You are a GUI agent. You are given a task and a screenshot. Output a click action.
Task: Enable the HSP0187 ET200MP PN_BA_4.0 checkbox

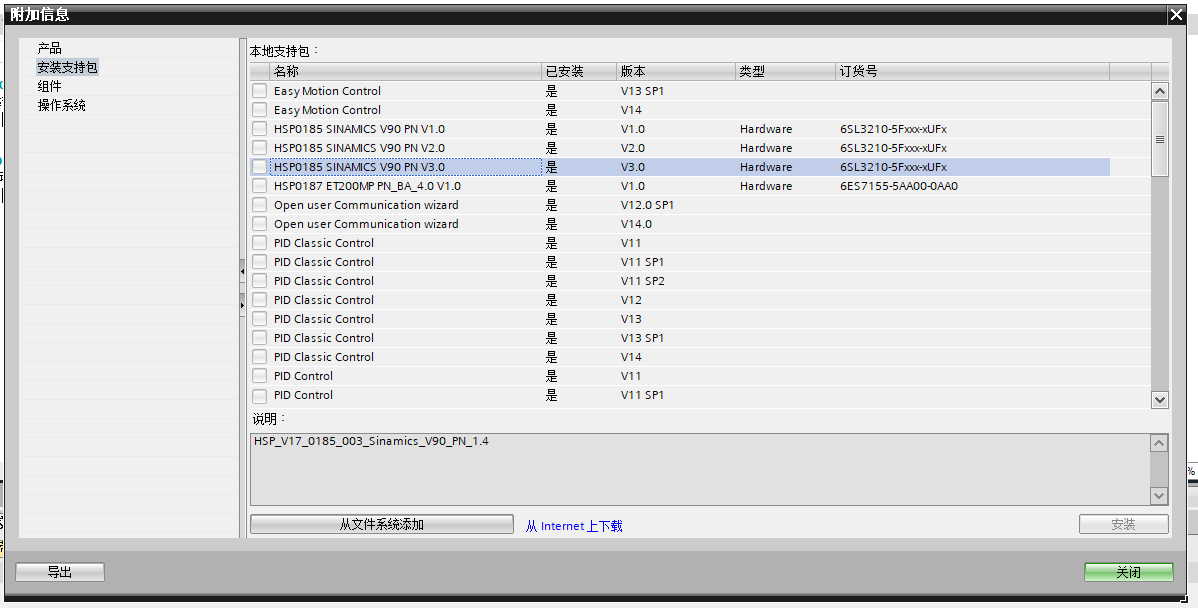260,186
